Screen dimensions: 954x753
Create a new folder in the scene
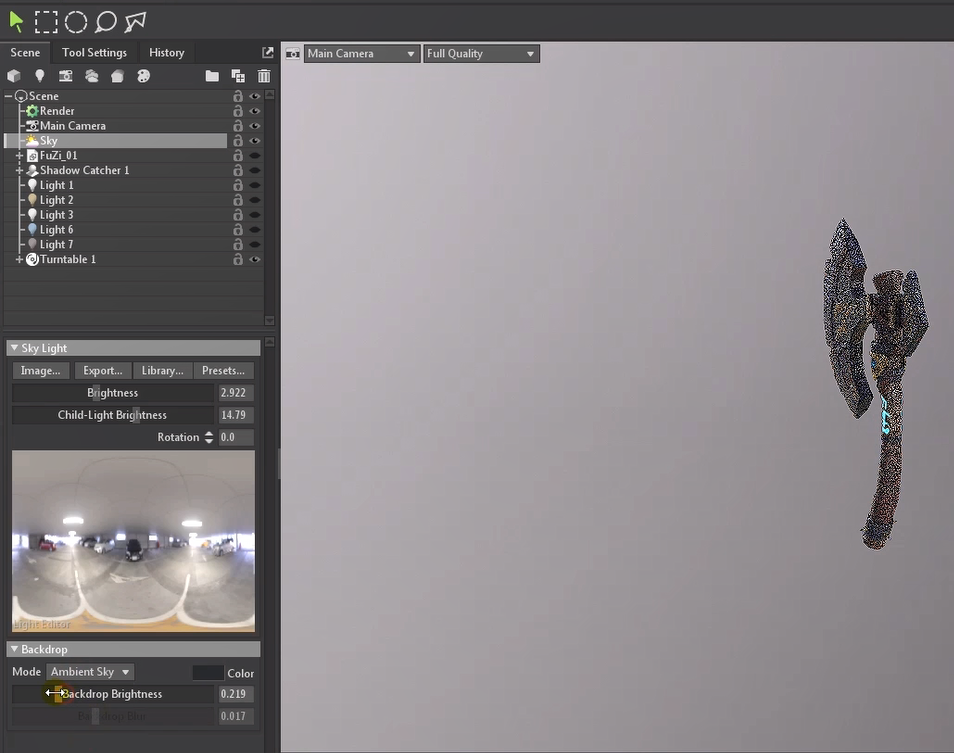tap(212, 76)
